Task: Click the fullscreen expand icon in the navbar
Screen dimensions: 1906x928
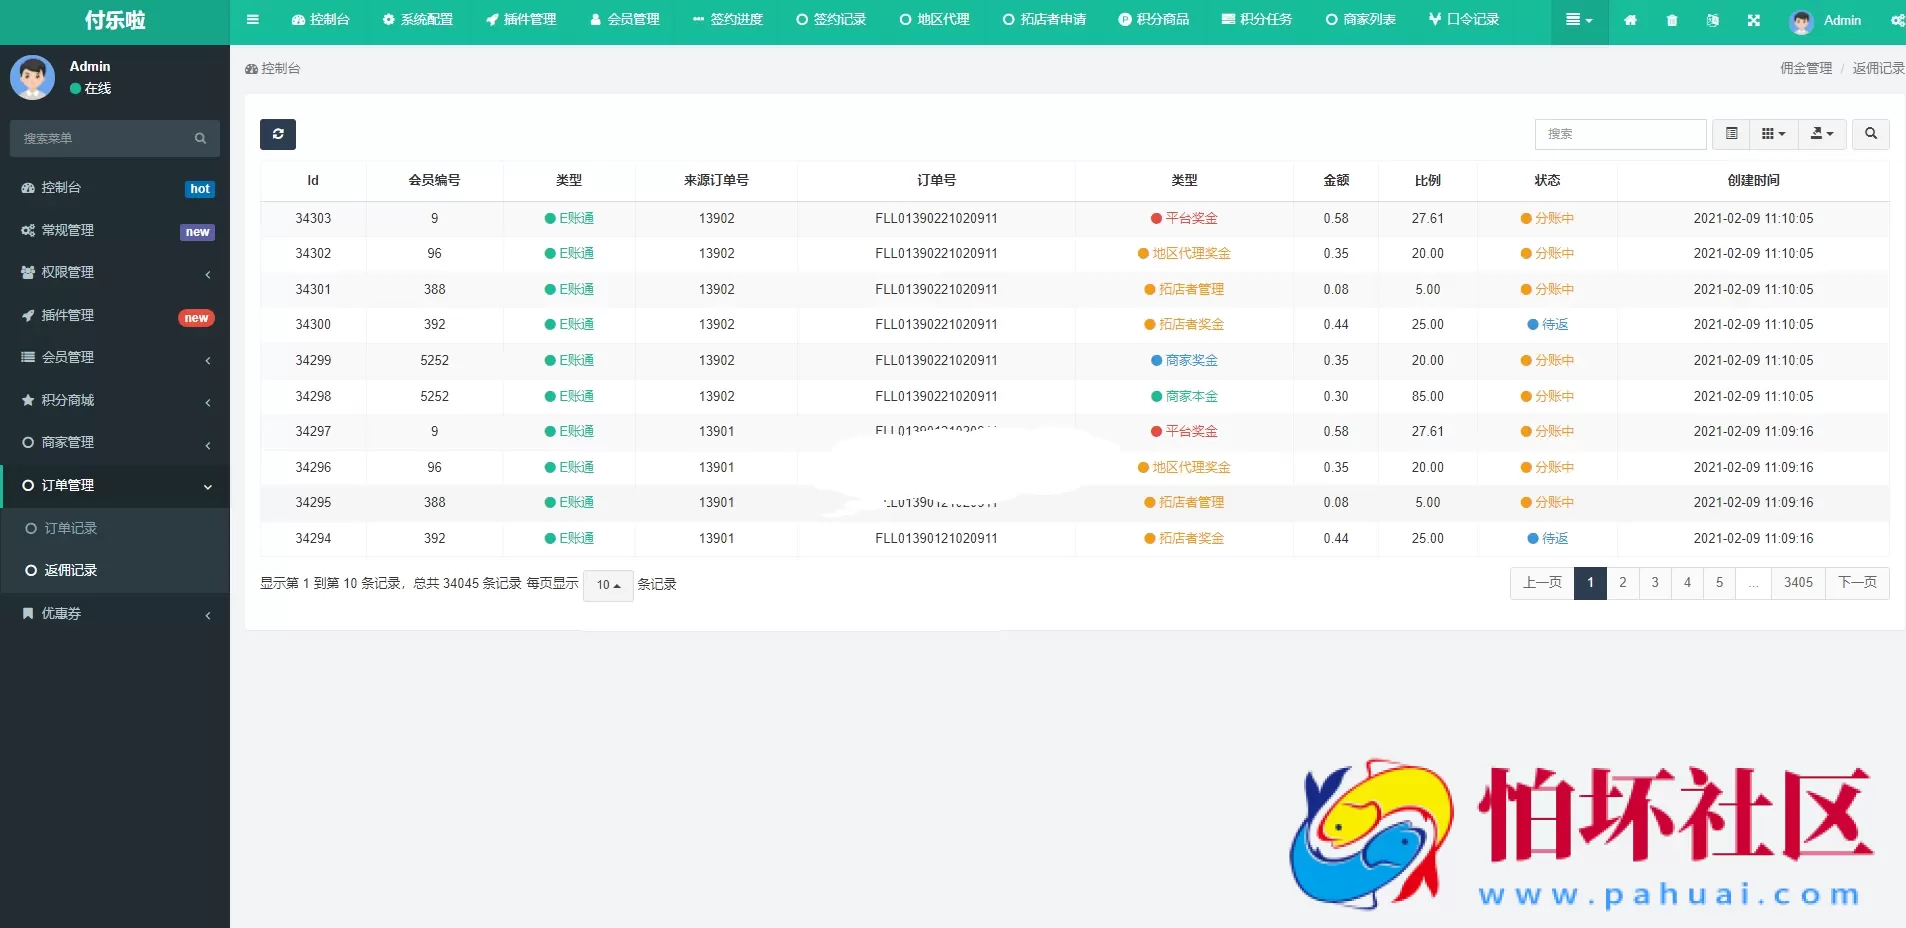Action: point(1753,20)
